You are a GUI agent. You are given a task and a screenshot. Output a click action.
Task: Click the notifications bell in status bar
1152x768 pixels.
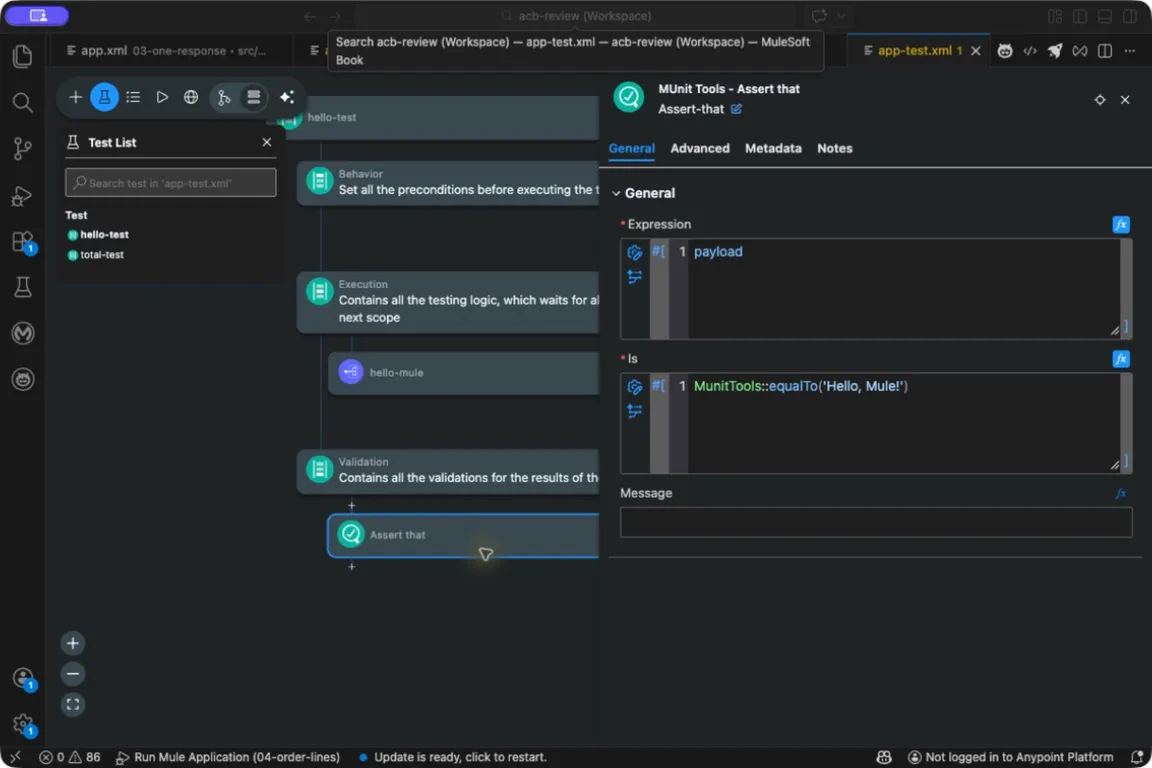(x=1136, y=757)
